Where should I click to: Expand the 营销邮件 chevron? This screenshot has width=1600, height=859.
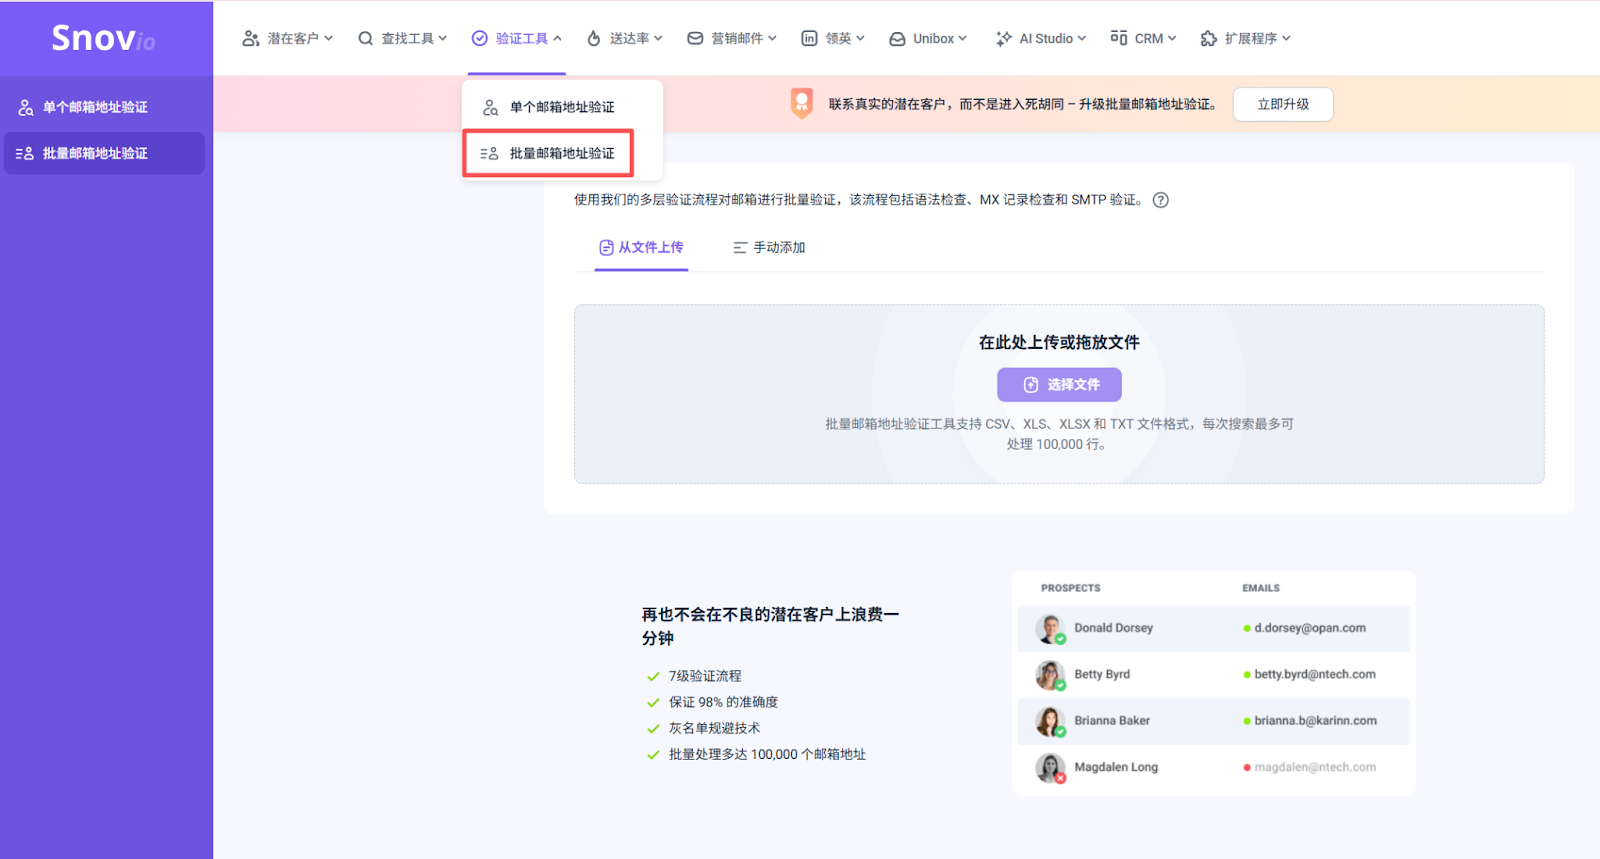point(772,38)
